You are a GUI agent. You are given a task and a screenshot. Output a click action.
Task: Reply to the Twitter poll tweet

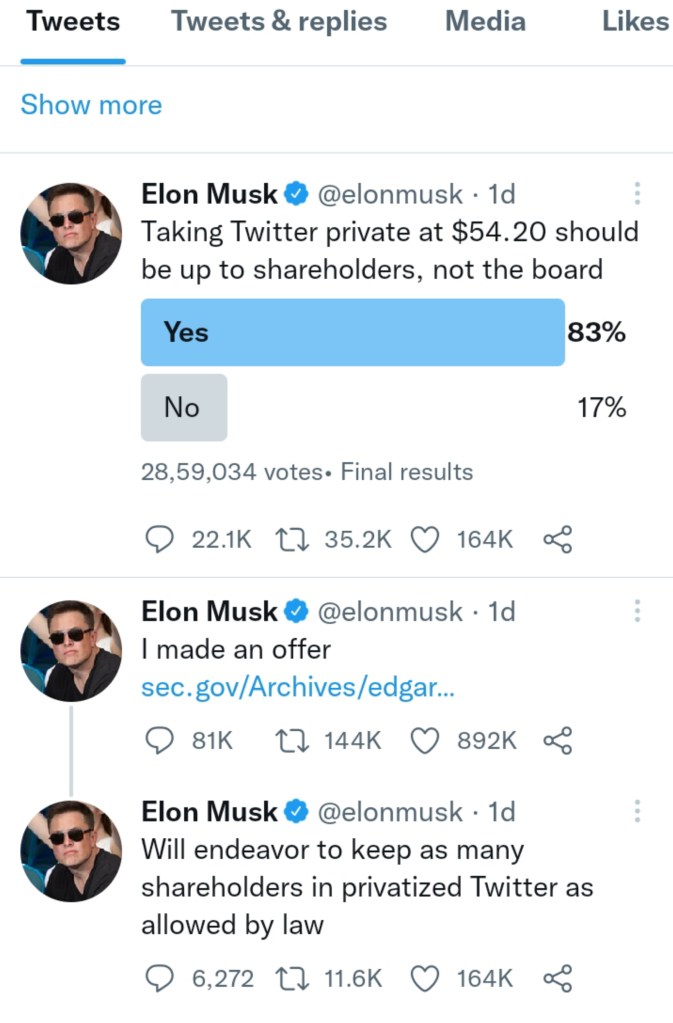click(x=160, y=540)
